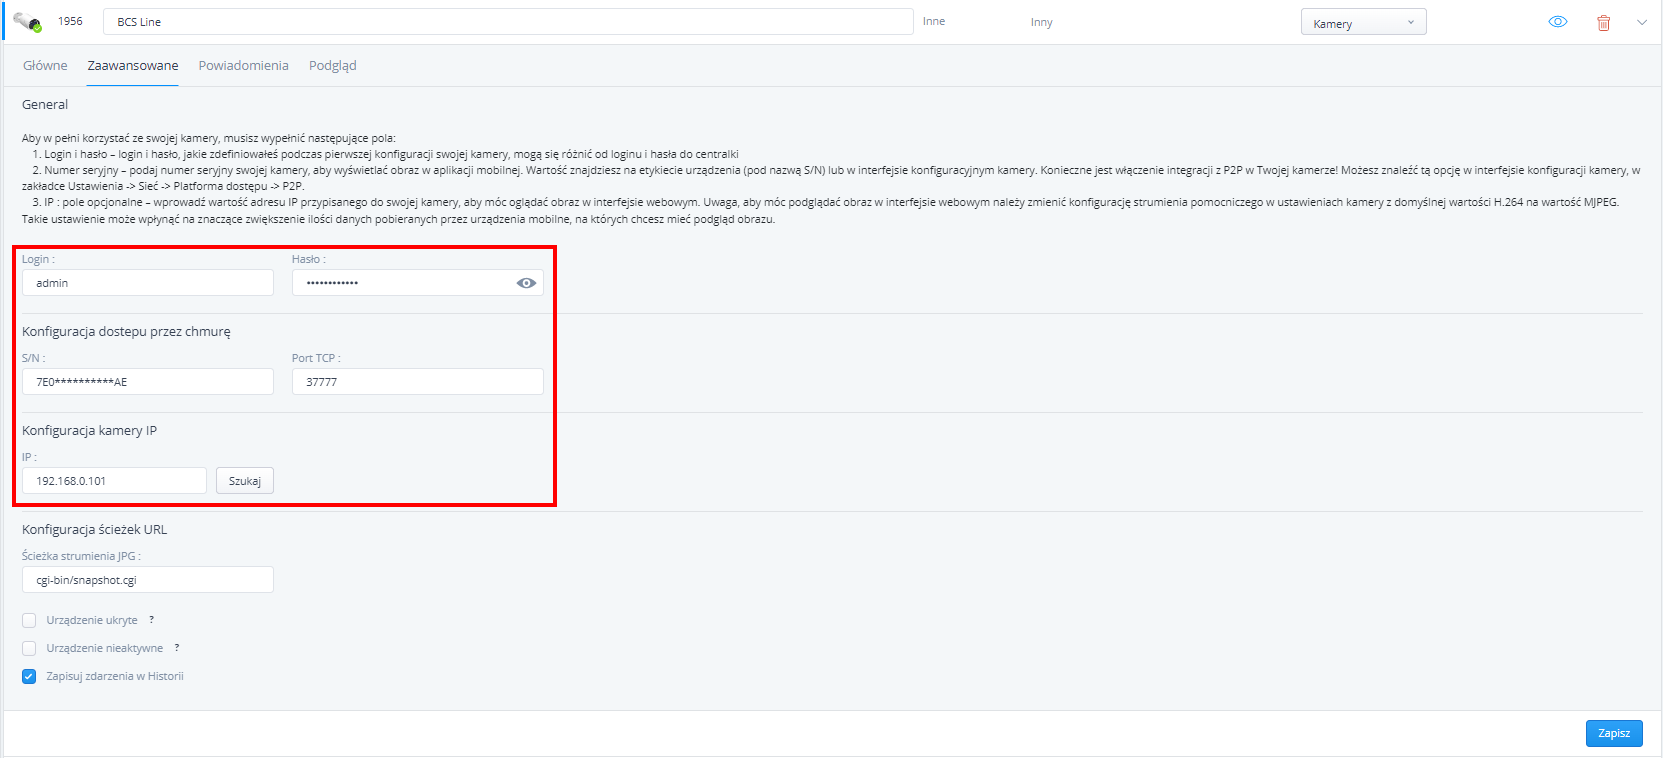Screen dimensions: 1663x758
Task: Edit the BCS Line device name field
Action: pos(507,22)
